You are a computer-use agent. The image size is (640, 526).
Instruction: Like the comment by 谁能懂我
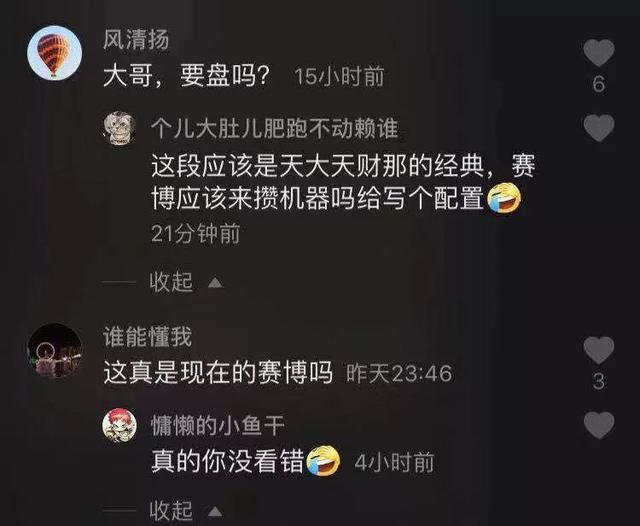point(598,351)
